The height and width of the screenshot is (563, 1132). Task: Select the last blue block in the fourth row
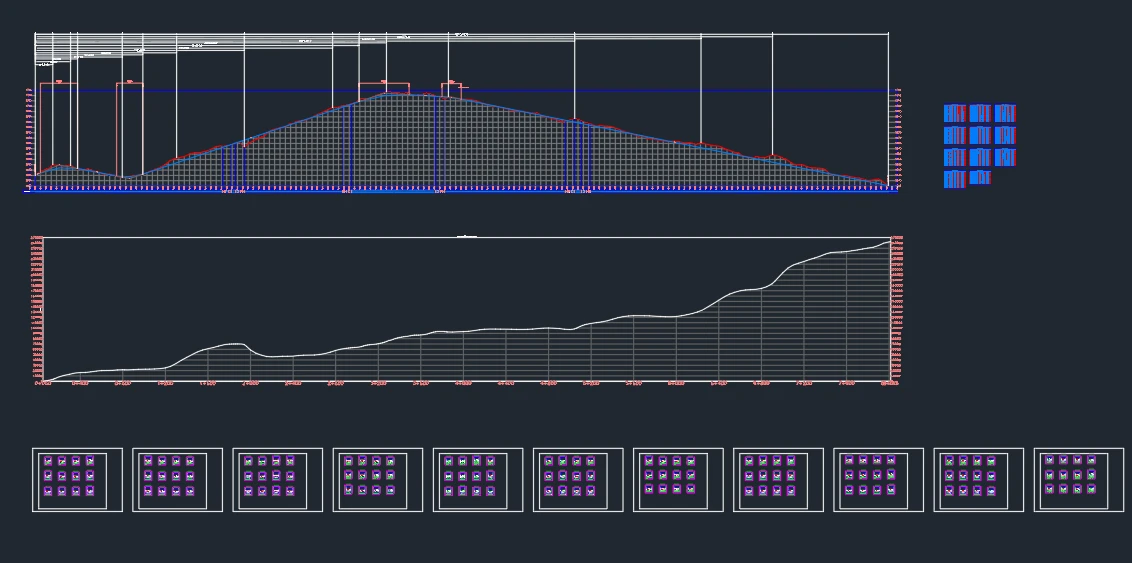click(980, 178)
